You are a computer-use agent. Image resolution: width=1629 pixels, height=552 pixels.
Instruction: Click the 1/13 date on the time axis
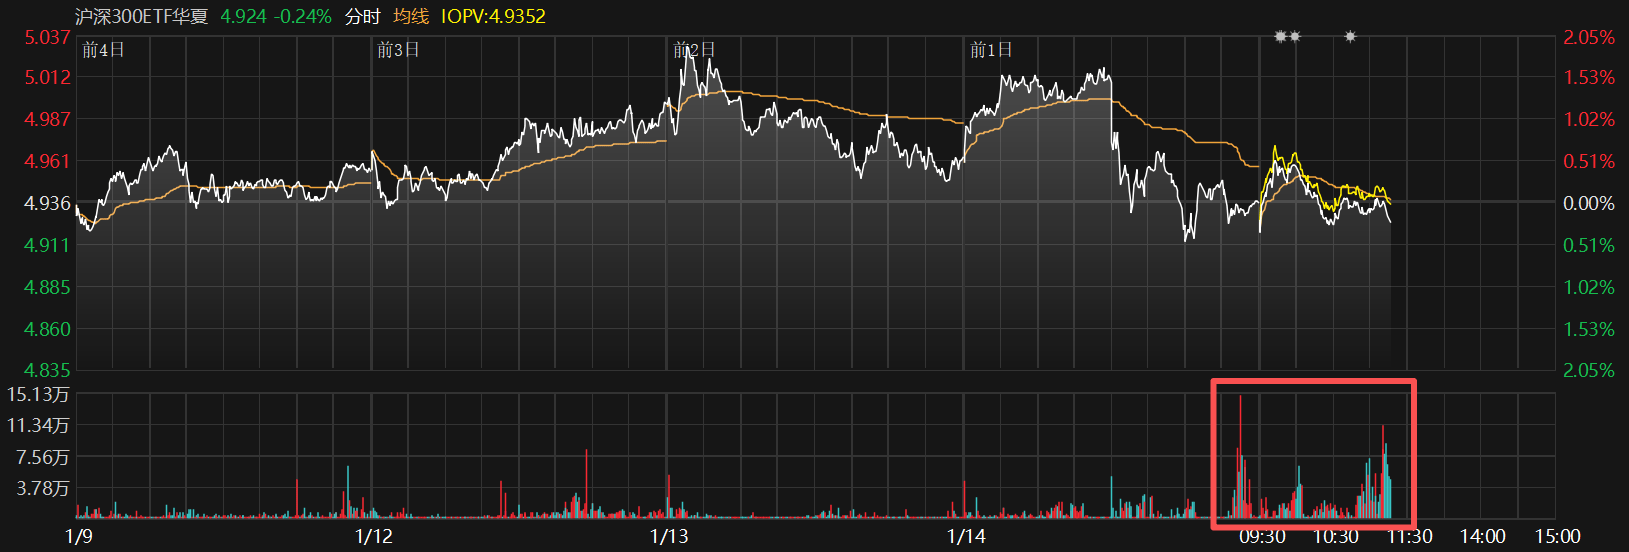point(669,537)
